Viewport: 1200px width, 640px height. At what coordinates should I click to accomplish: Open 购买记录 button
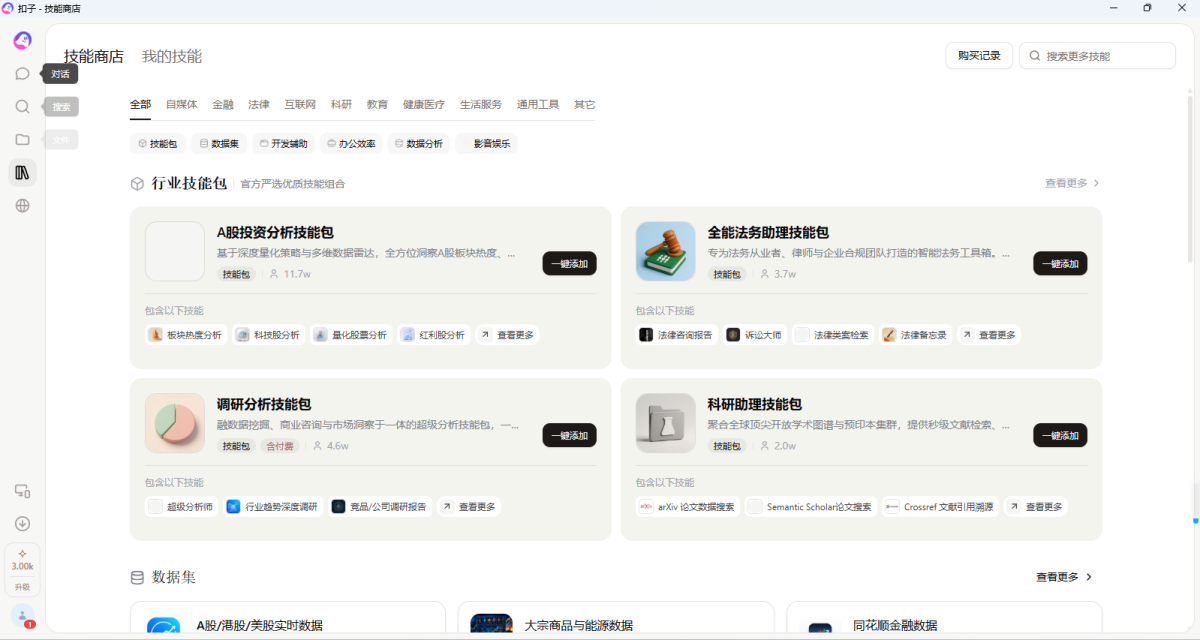tap(979, 55)
